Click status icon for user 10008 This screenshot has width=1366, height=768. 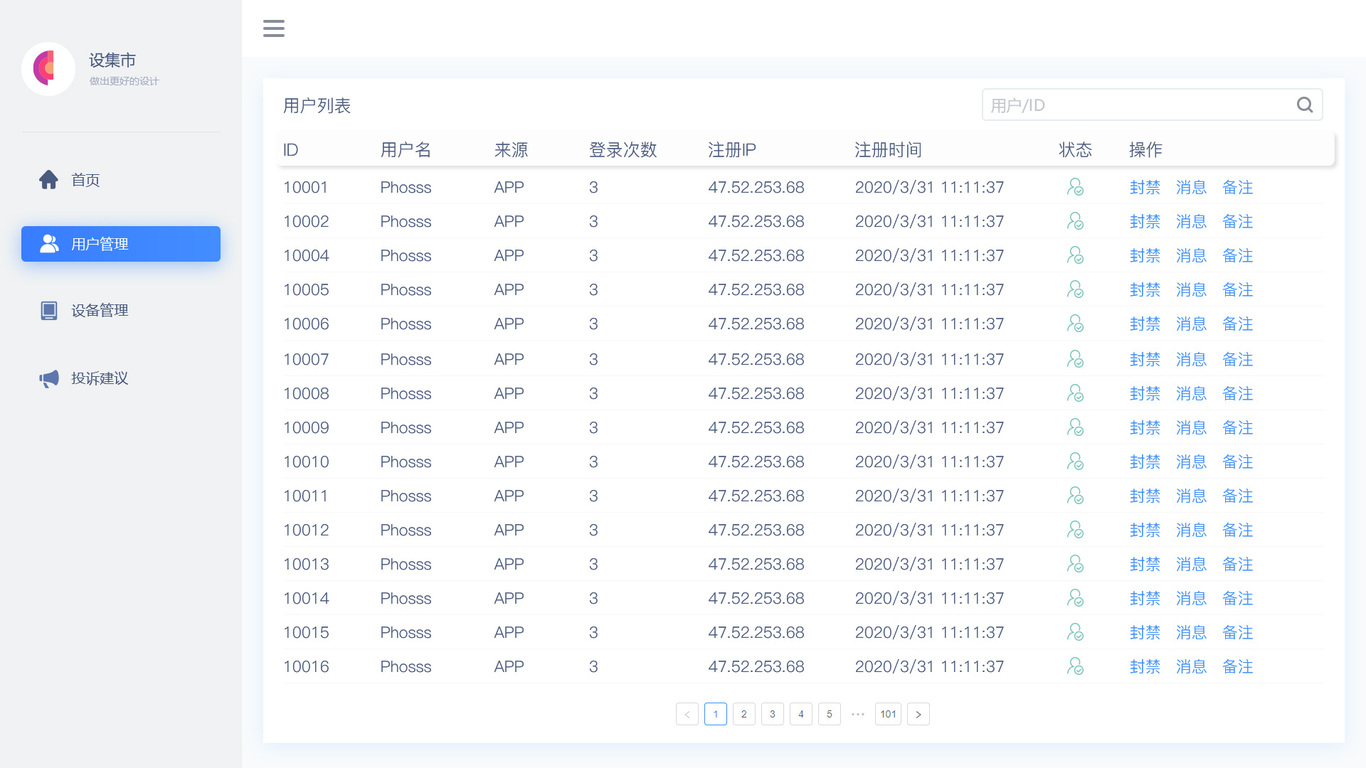[x=1075, y=393]
